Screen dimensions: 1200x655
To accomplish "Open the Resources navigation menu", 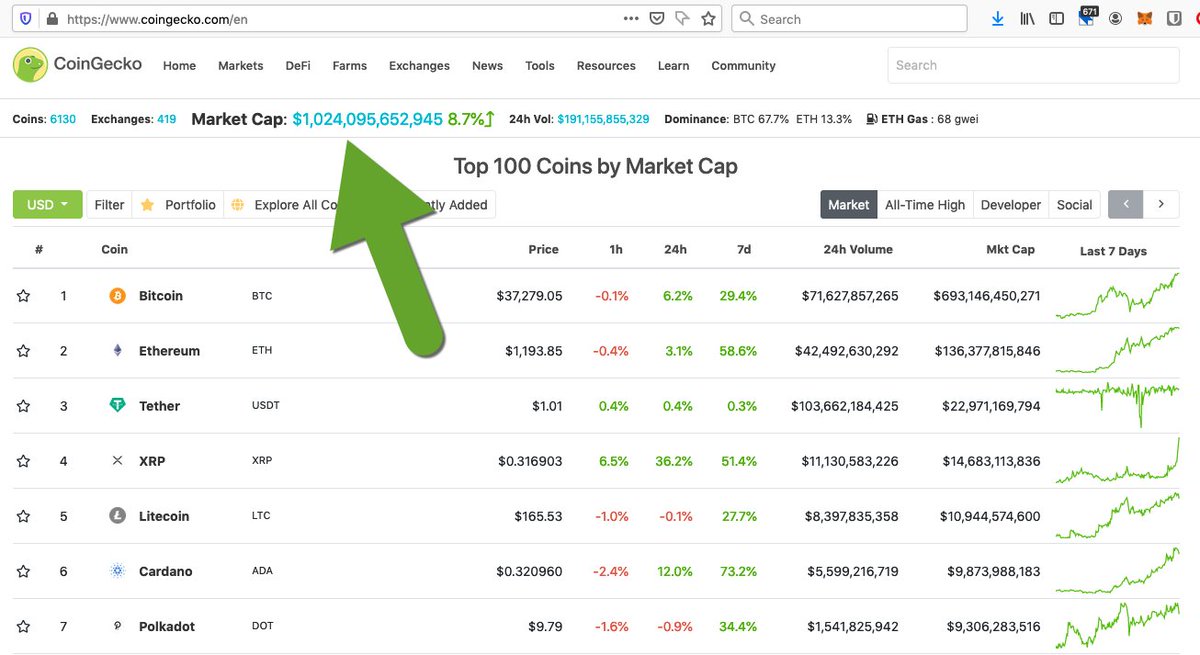I will pos(606,66).
